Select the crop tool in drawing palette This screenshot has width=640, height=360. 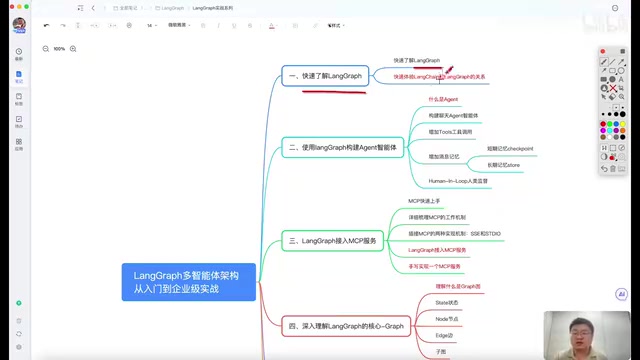click(621, 88)
